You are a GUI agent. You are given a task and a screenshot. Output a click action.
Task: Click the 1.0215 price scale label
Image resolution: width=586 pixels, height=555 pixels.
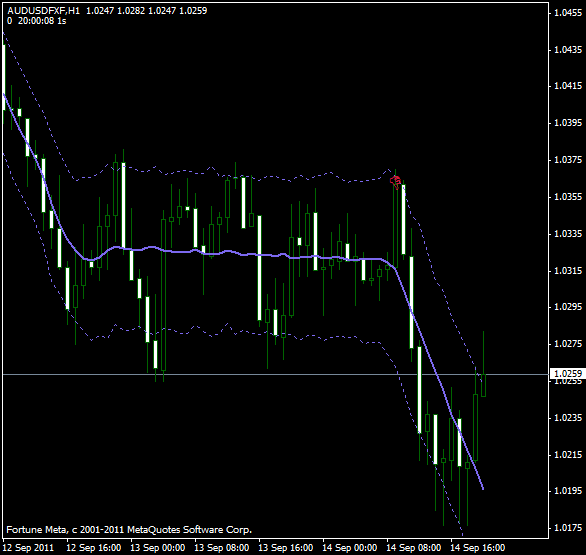coord(568,455)
